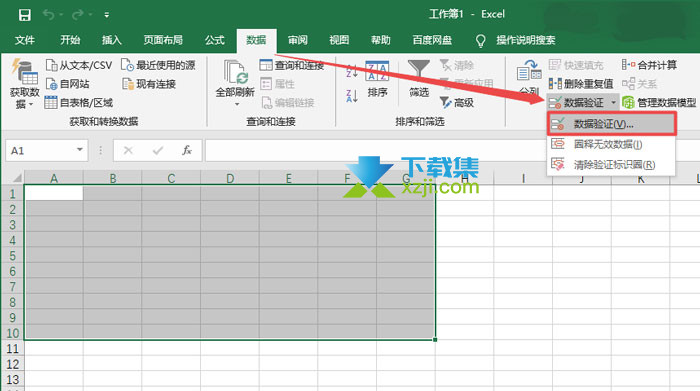The width and height of the screenshot is (700, 391).
Task: Click the sort ascending A-Z icon
Action: coord(352,71)
